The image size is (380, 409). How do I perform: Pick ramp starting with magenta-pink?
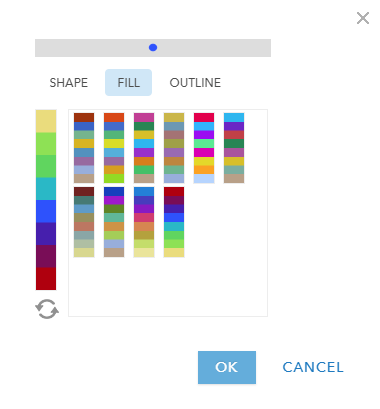(144, 148)
